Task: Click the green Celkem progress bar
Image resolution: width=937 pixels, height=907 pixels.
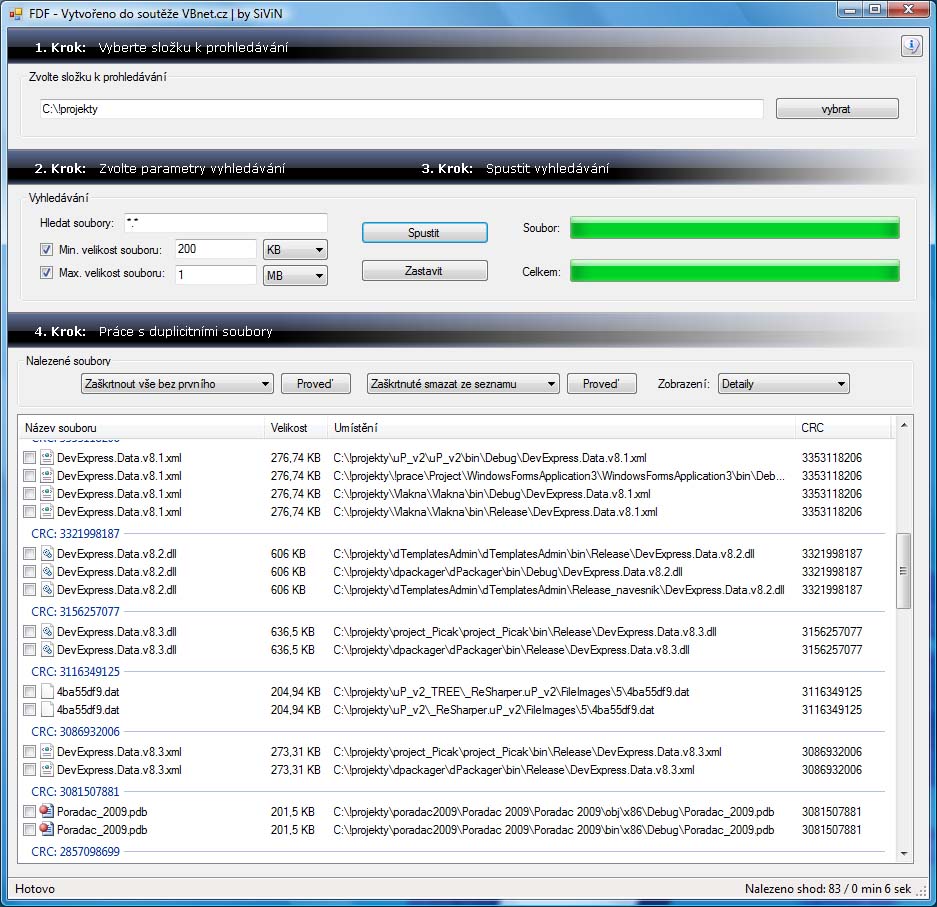Action: pyautogui.click(x=734, y=271)
